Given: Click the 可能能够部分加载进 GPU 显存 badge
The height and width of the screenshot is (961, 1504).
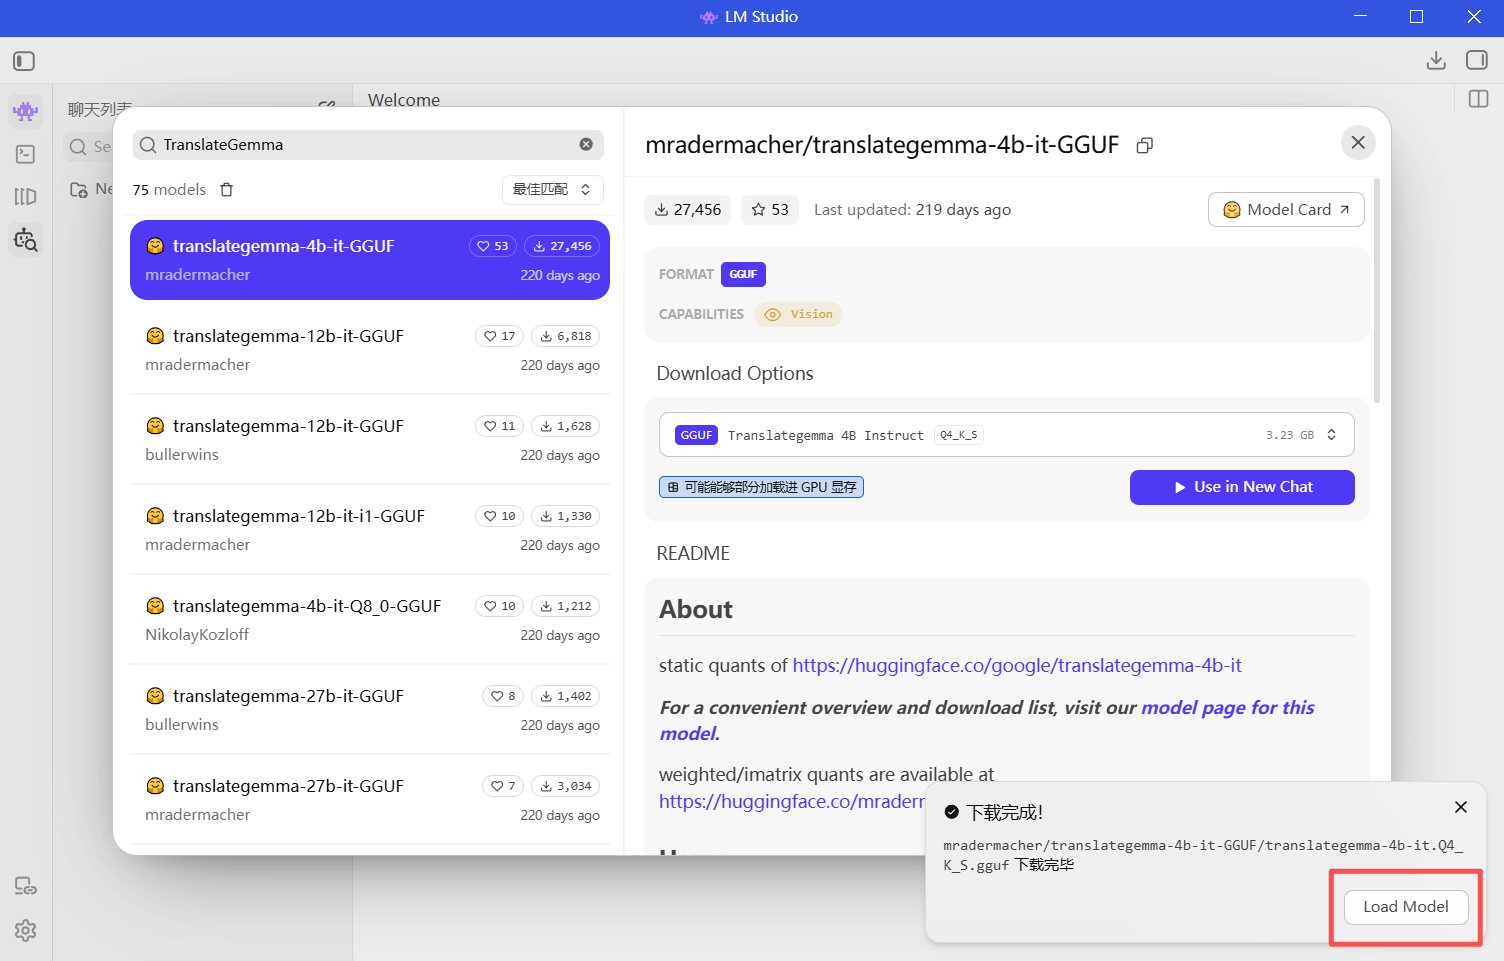Looking at the screenshot, I should [x=761, y=487].
